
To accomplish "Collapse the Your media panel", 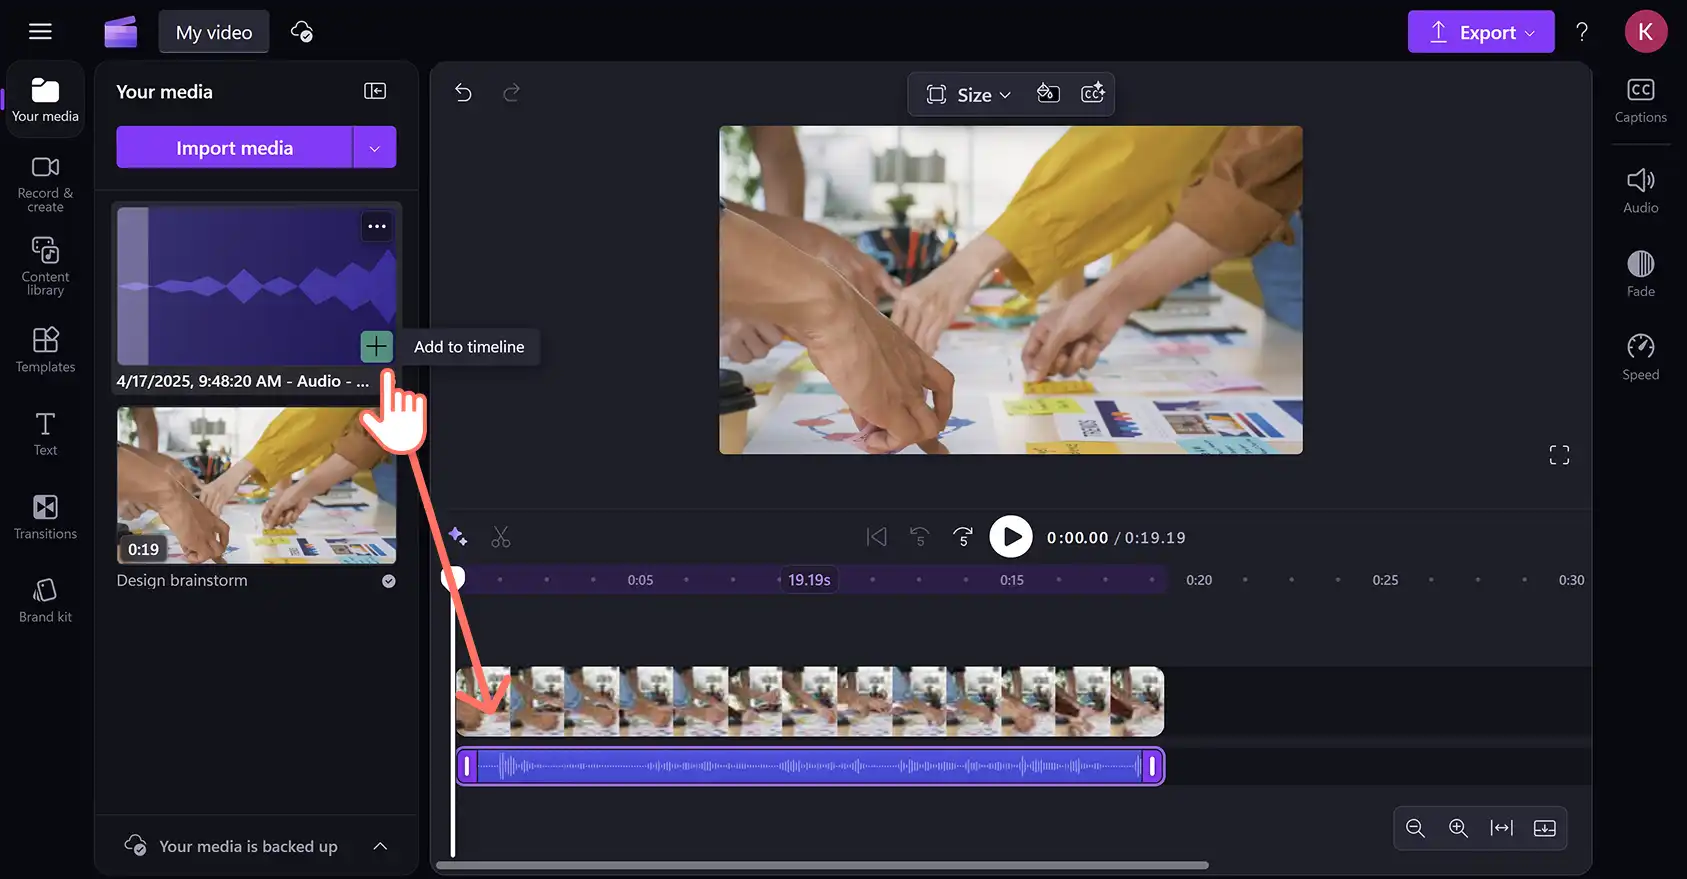I will [x=375, y=91].
